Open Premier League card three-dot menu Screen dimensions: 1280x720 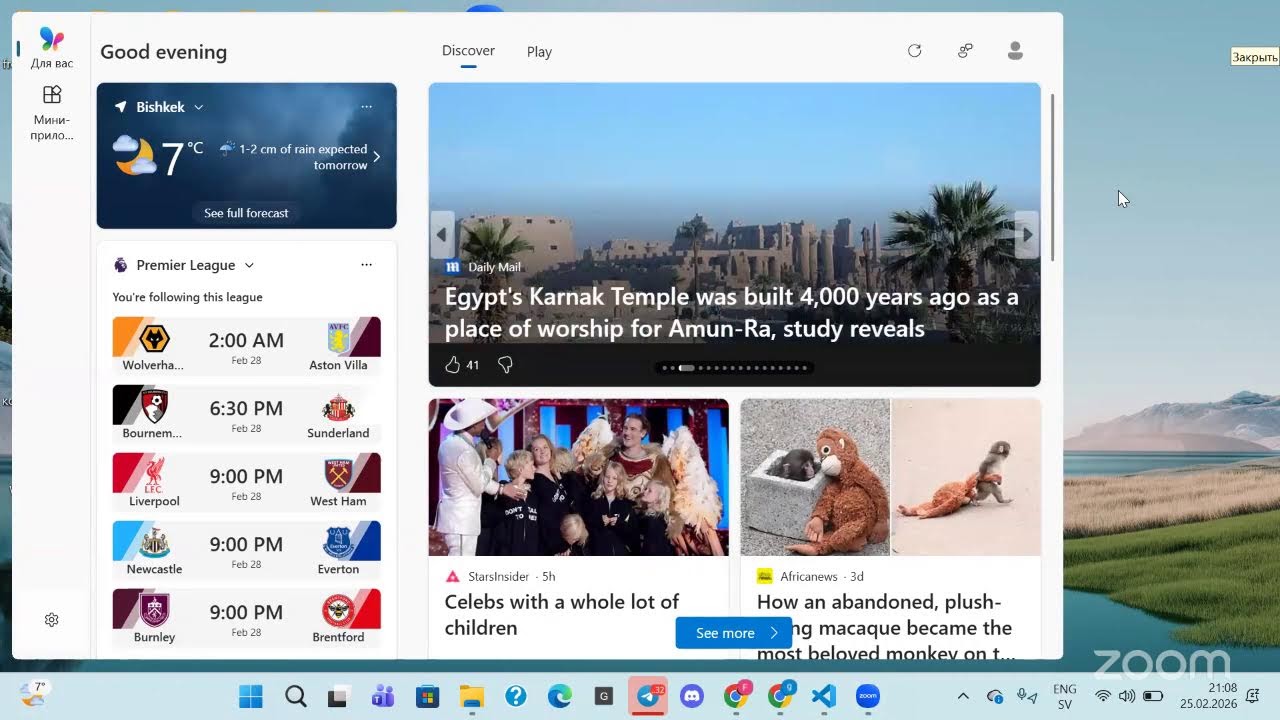(x=366, y=265)
